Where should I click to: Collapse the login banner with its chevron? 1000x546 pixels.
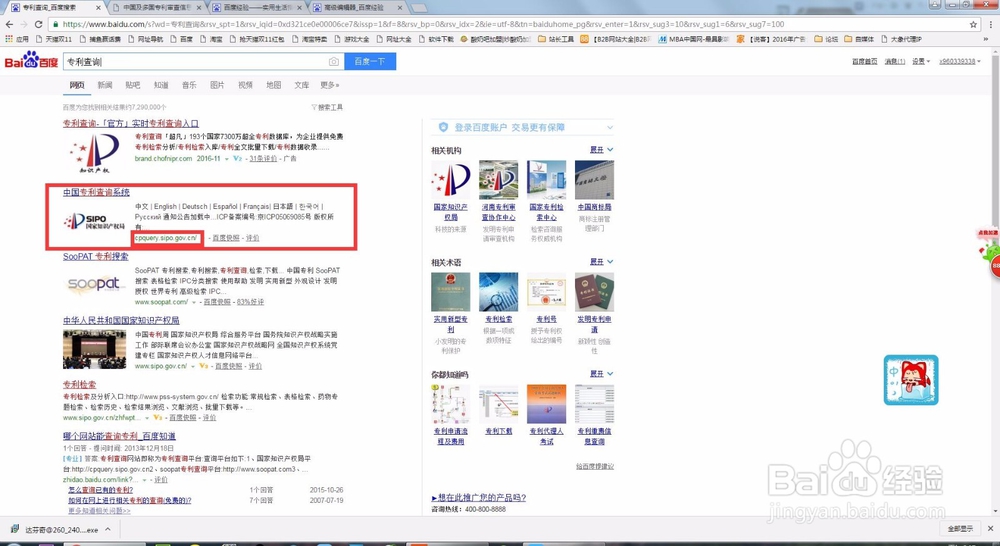[610, 128]
